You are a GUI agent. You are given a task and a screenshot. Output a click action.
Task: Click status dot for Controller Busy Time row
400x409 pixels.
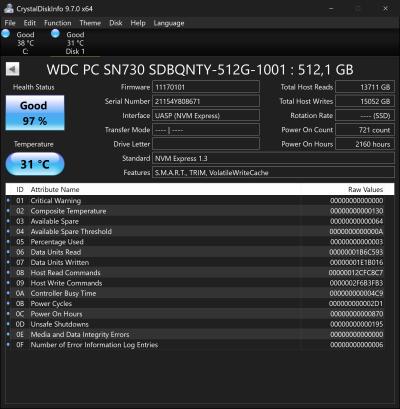click(x=8, y=293)
